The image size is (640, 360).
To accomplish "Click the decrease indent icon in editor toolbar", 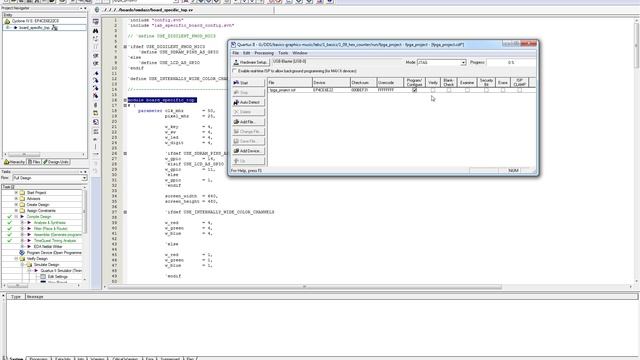I will (96, 63).
